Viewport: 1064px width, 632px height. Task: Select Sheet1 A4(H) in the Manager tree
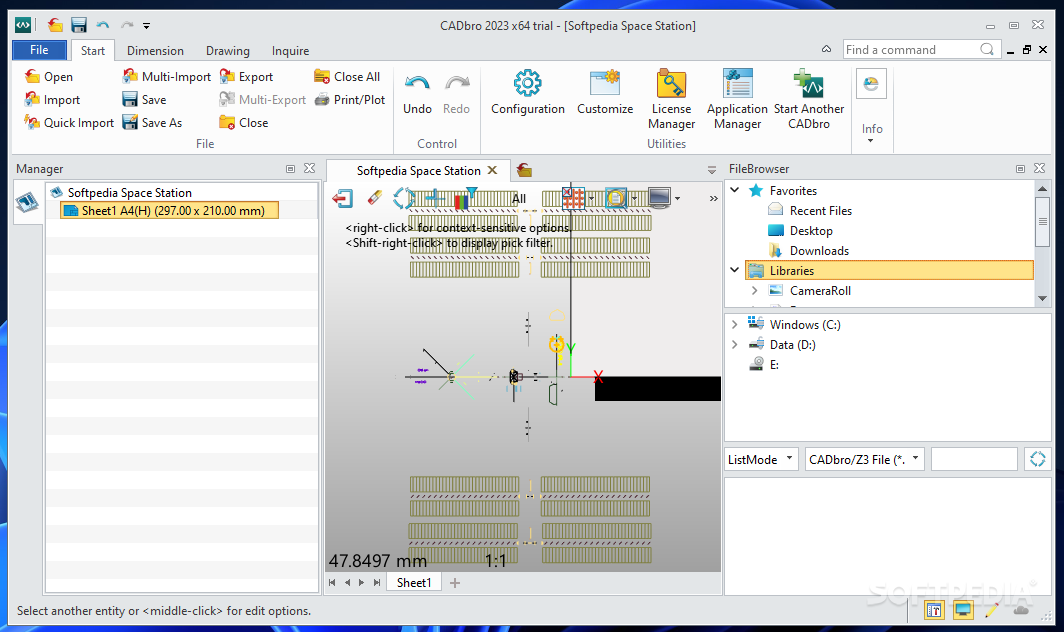coord(169,210)
